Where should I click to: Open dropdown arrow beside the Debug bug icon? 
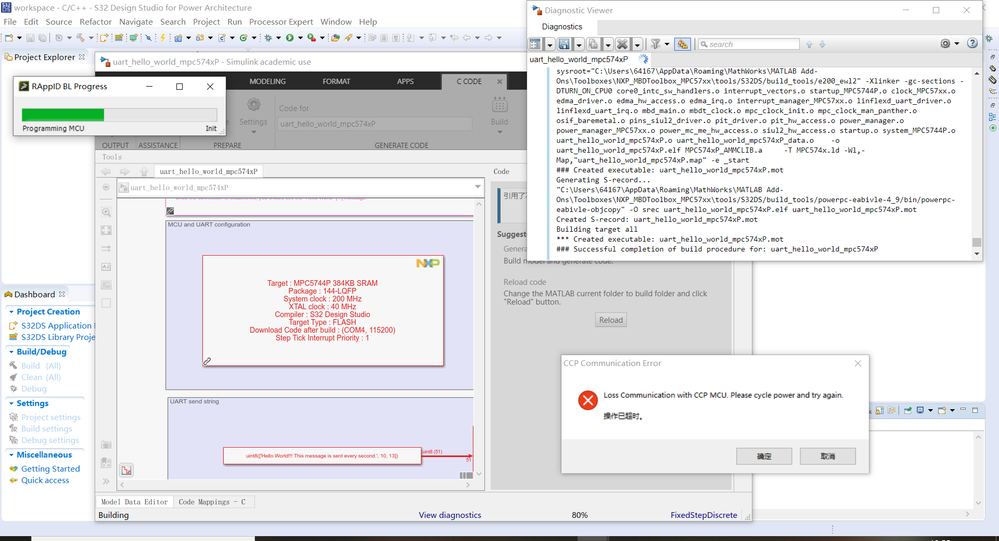pos(279,38)
